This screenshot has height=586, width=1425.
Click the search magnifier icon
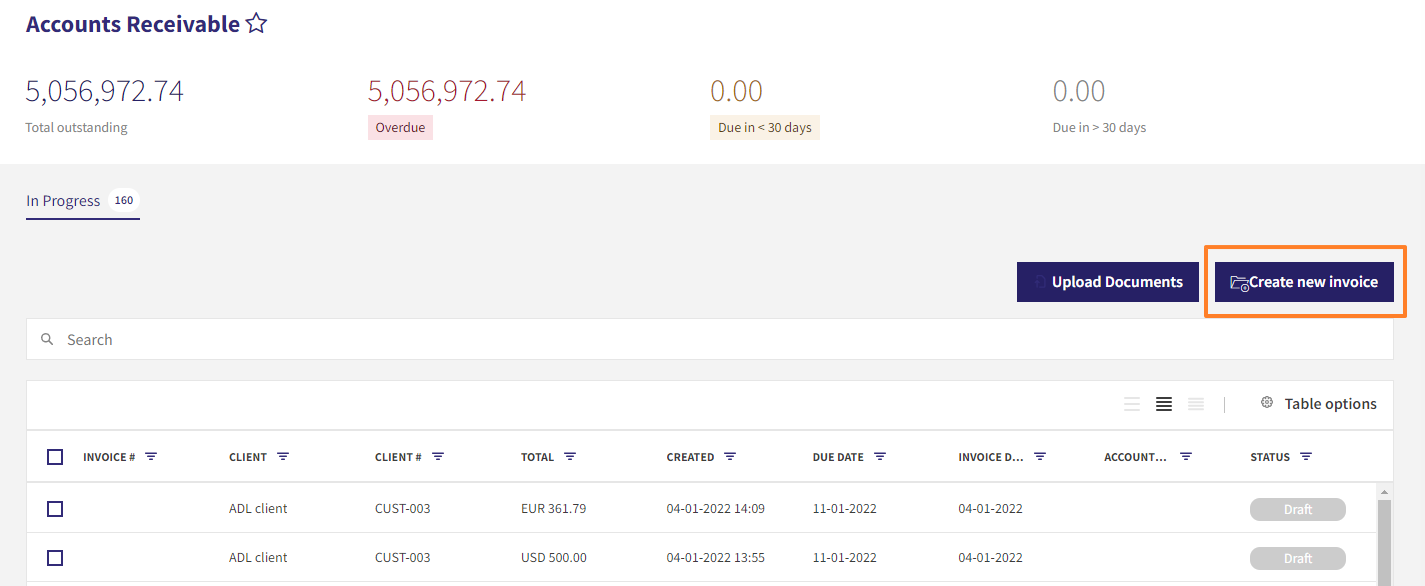click(x=47, y=340)
